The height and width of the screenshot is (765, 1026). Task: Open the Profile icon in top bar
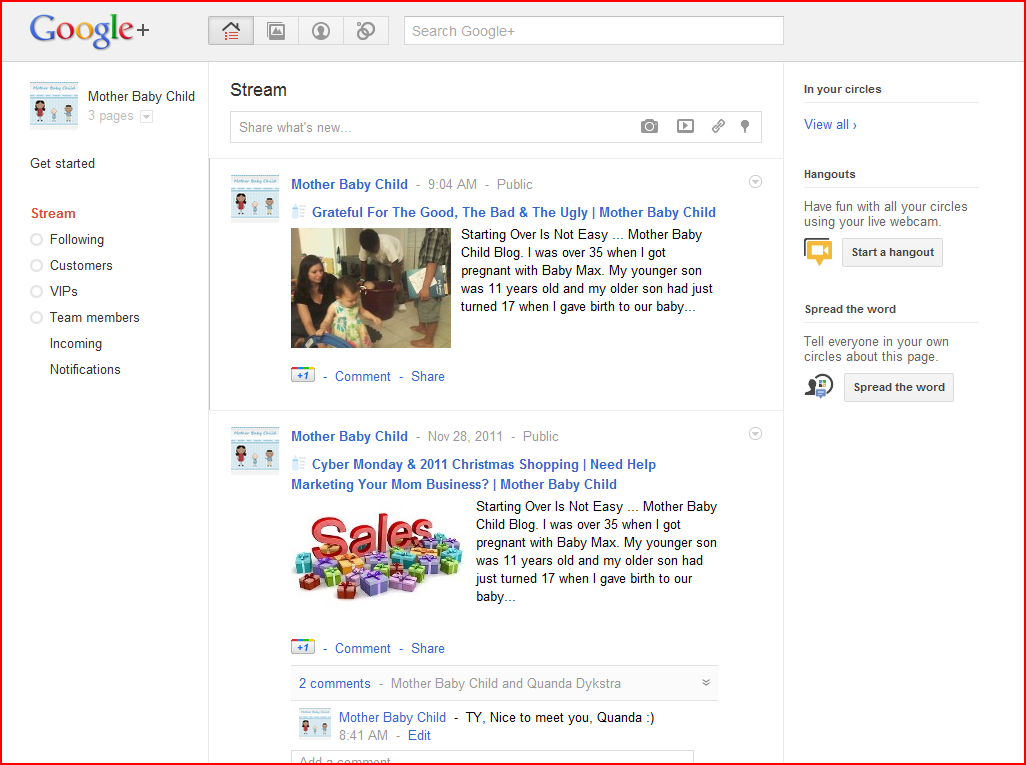coord(321,31)
